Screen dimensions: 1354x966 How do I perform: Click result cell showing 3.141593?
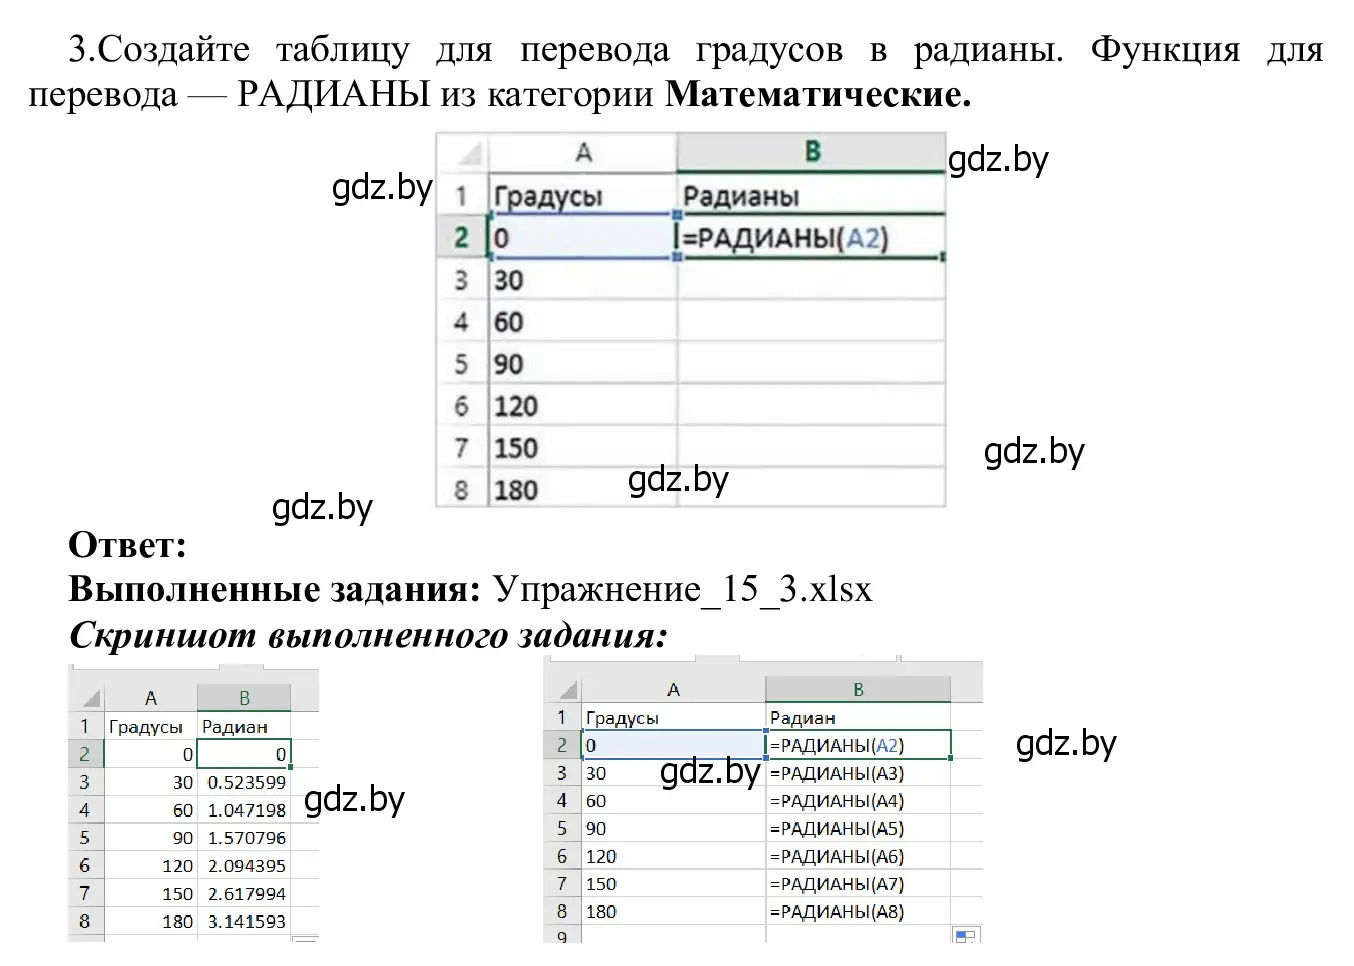pos(244,921)
